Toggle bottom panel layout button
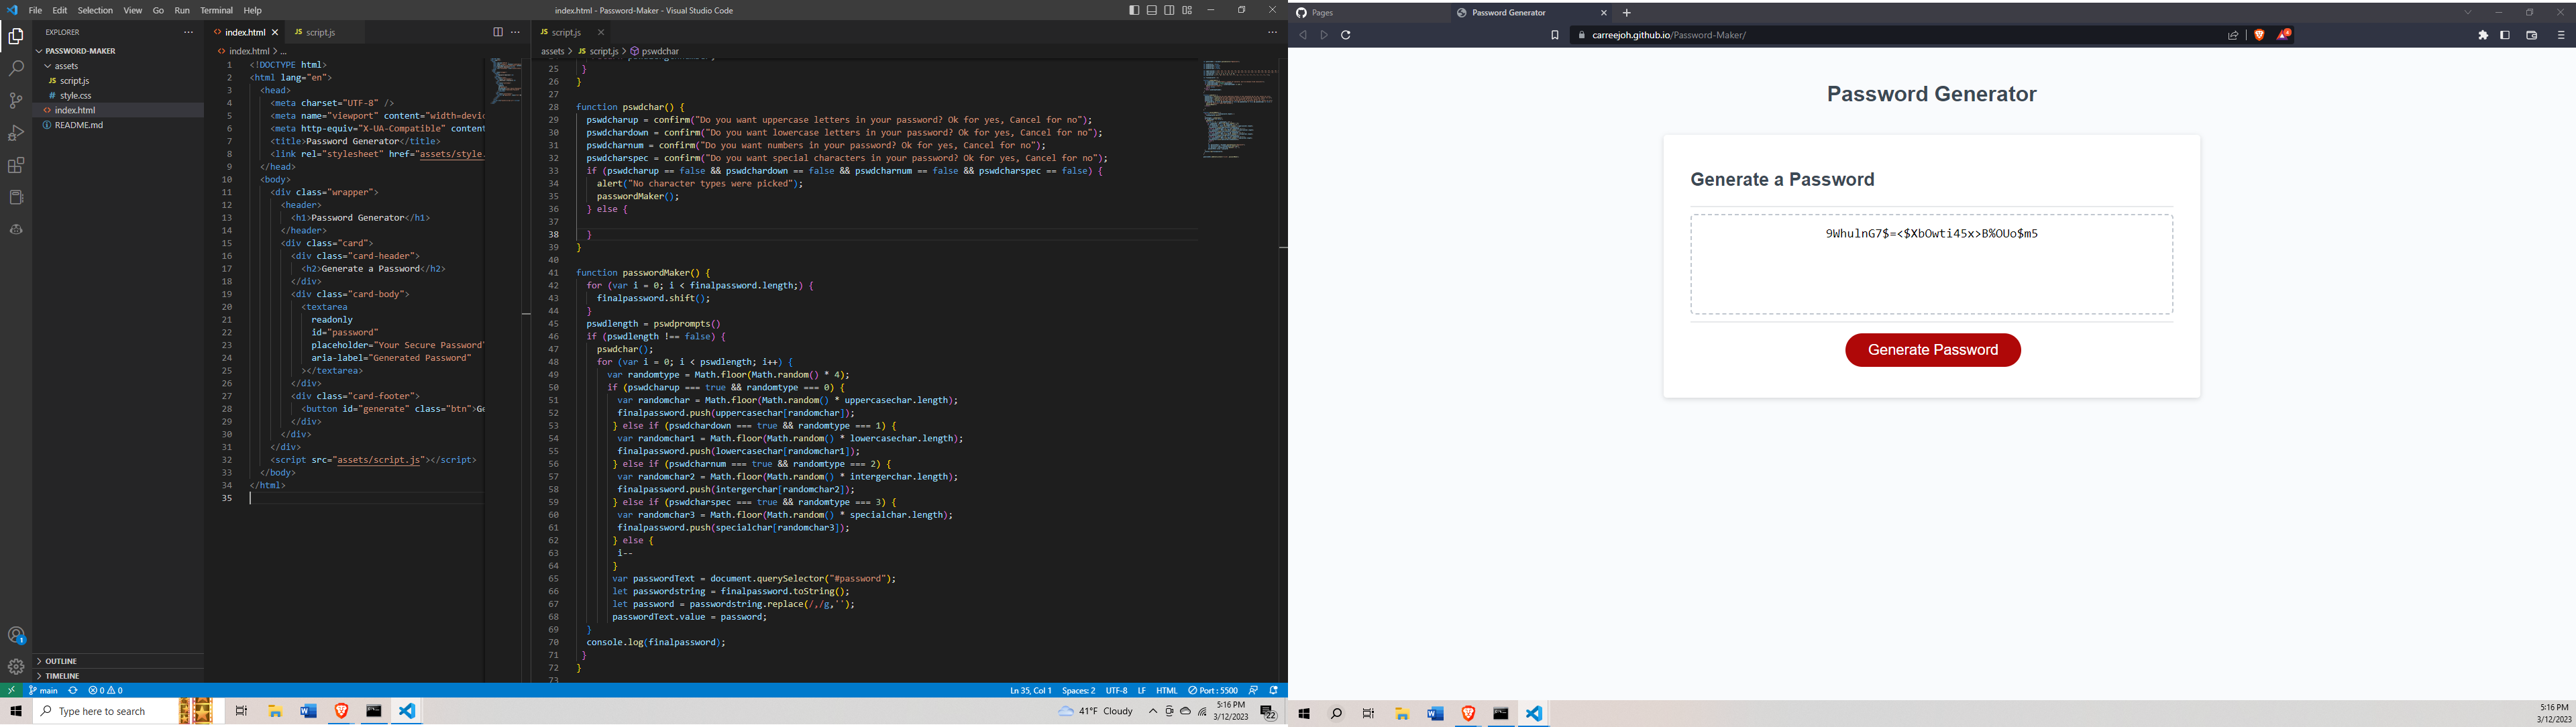This screenshot has width=2576, height=727. [x=1152, y=10]
